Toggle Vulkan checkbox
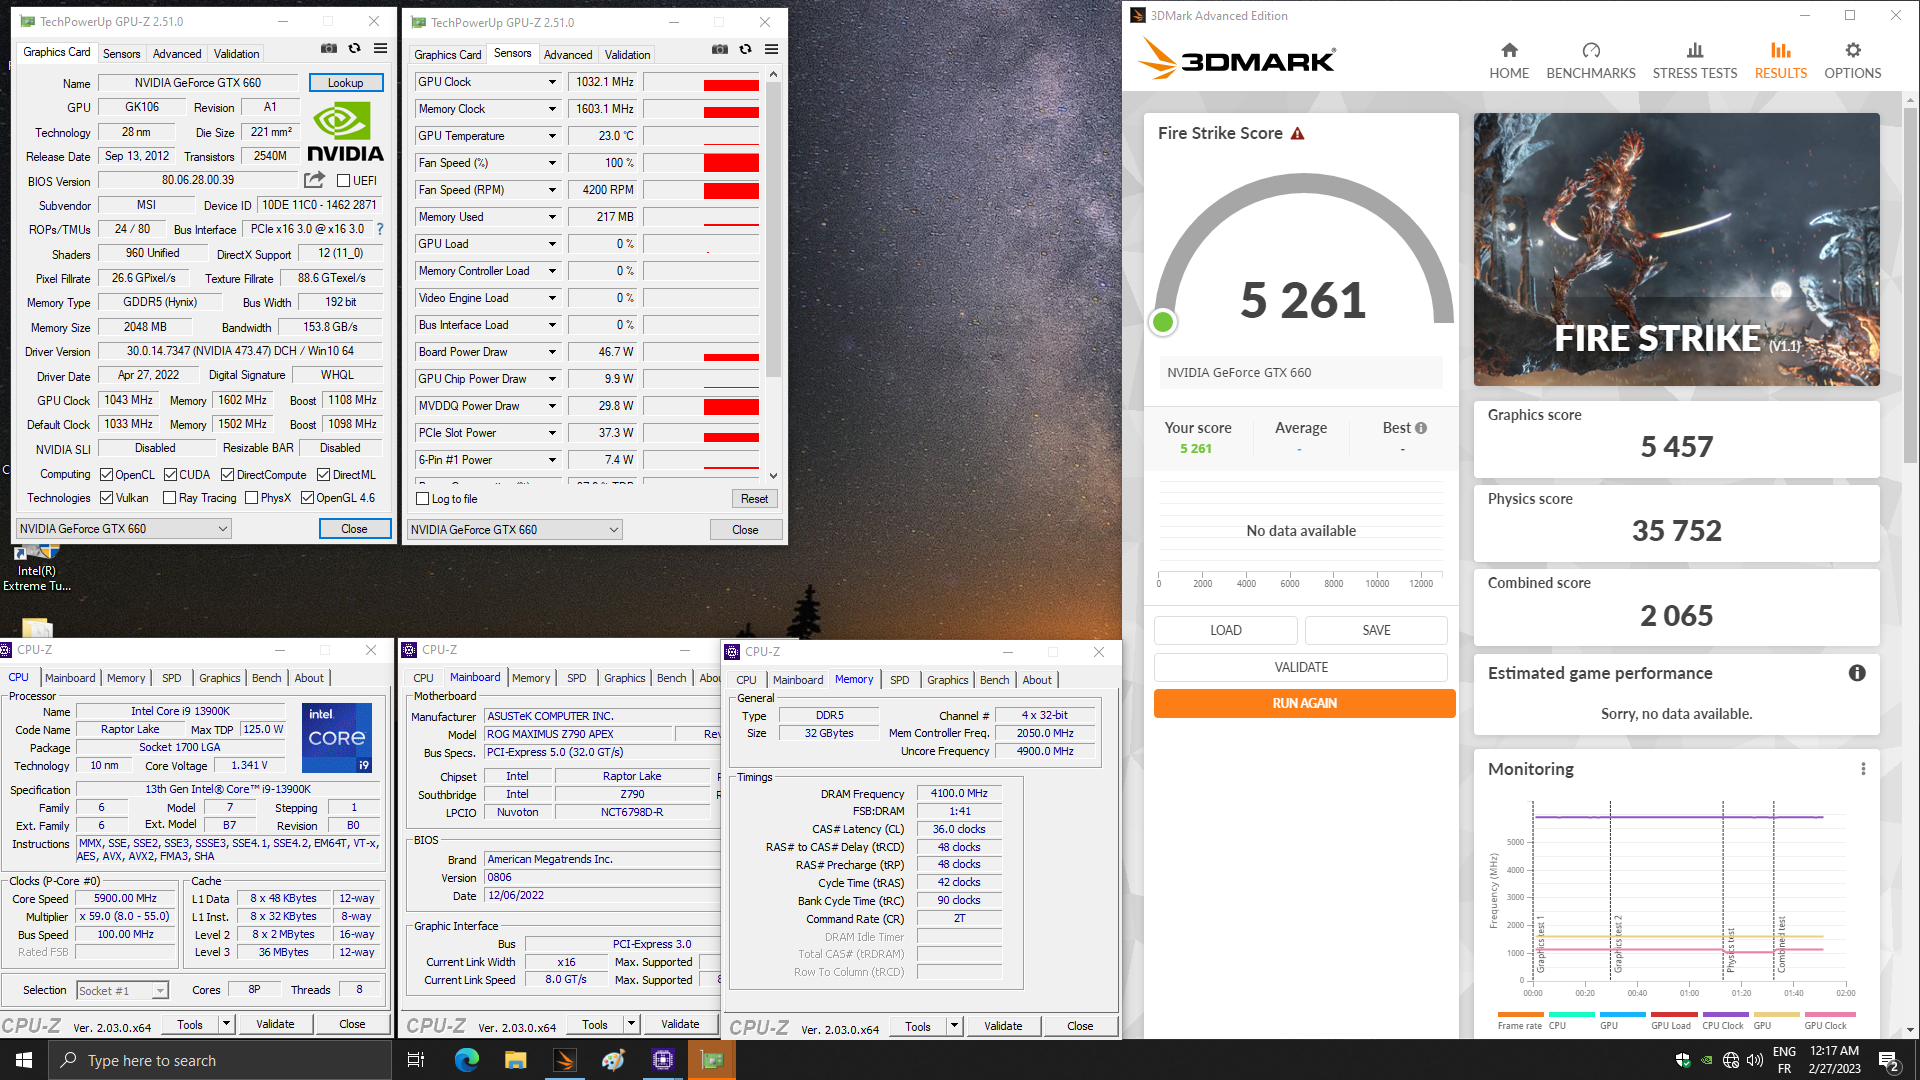The height and width of the screenshot is (1080, 1920). click(x=106, y=498)
